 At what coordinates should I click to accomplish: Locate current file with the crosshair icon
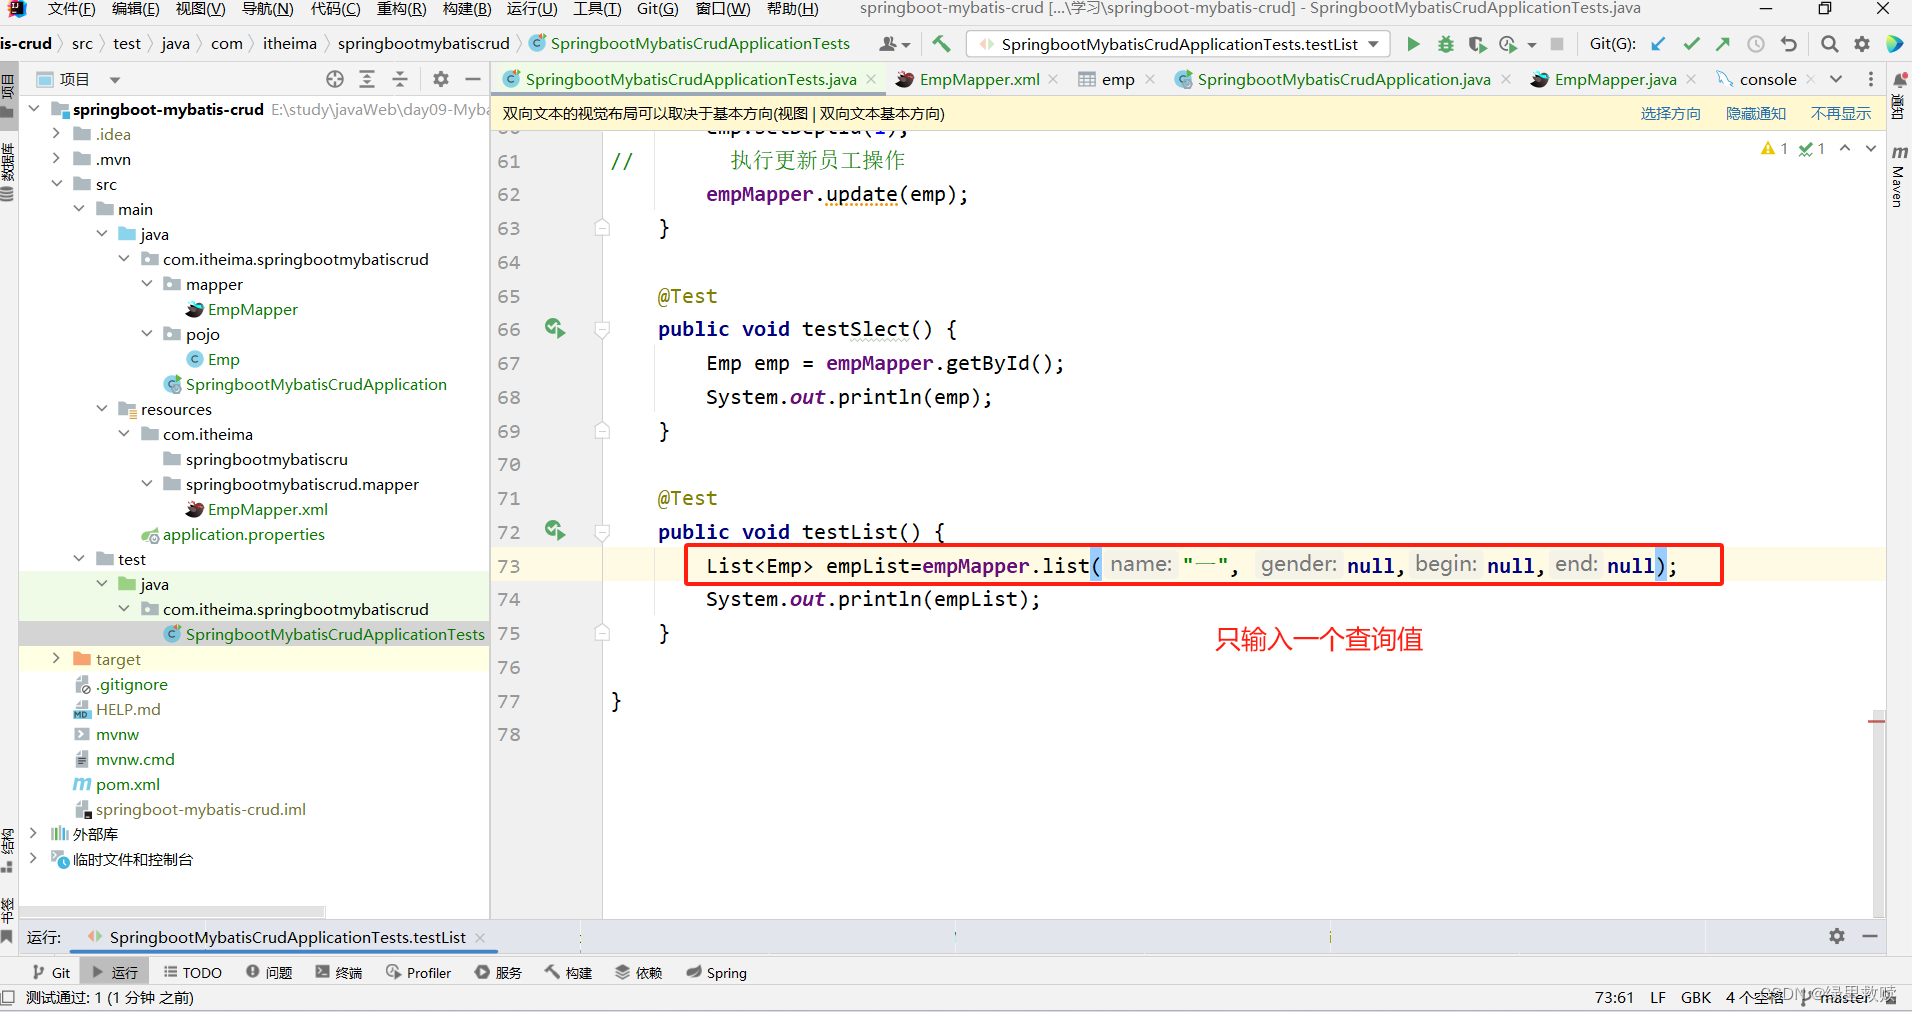(x=334, y=78)
